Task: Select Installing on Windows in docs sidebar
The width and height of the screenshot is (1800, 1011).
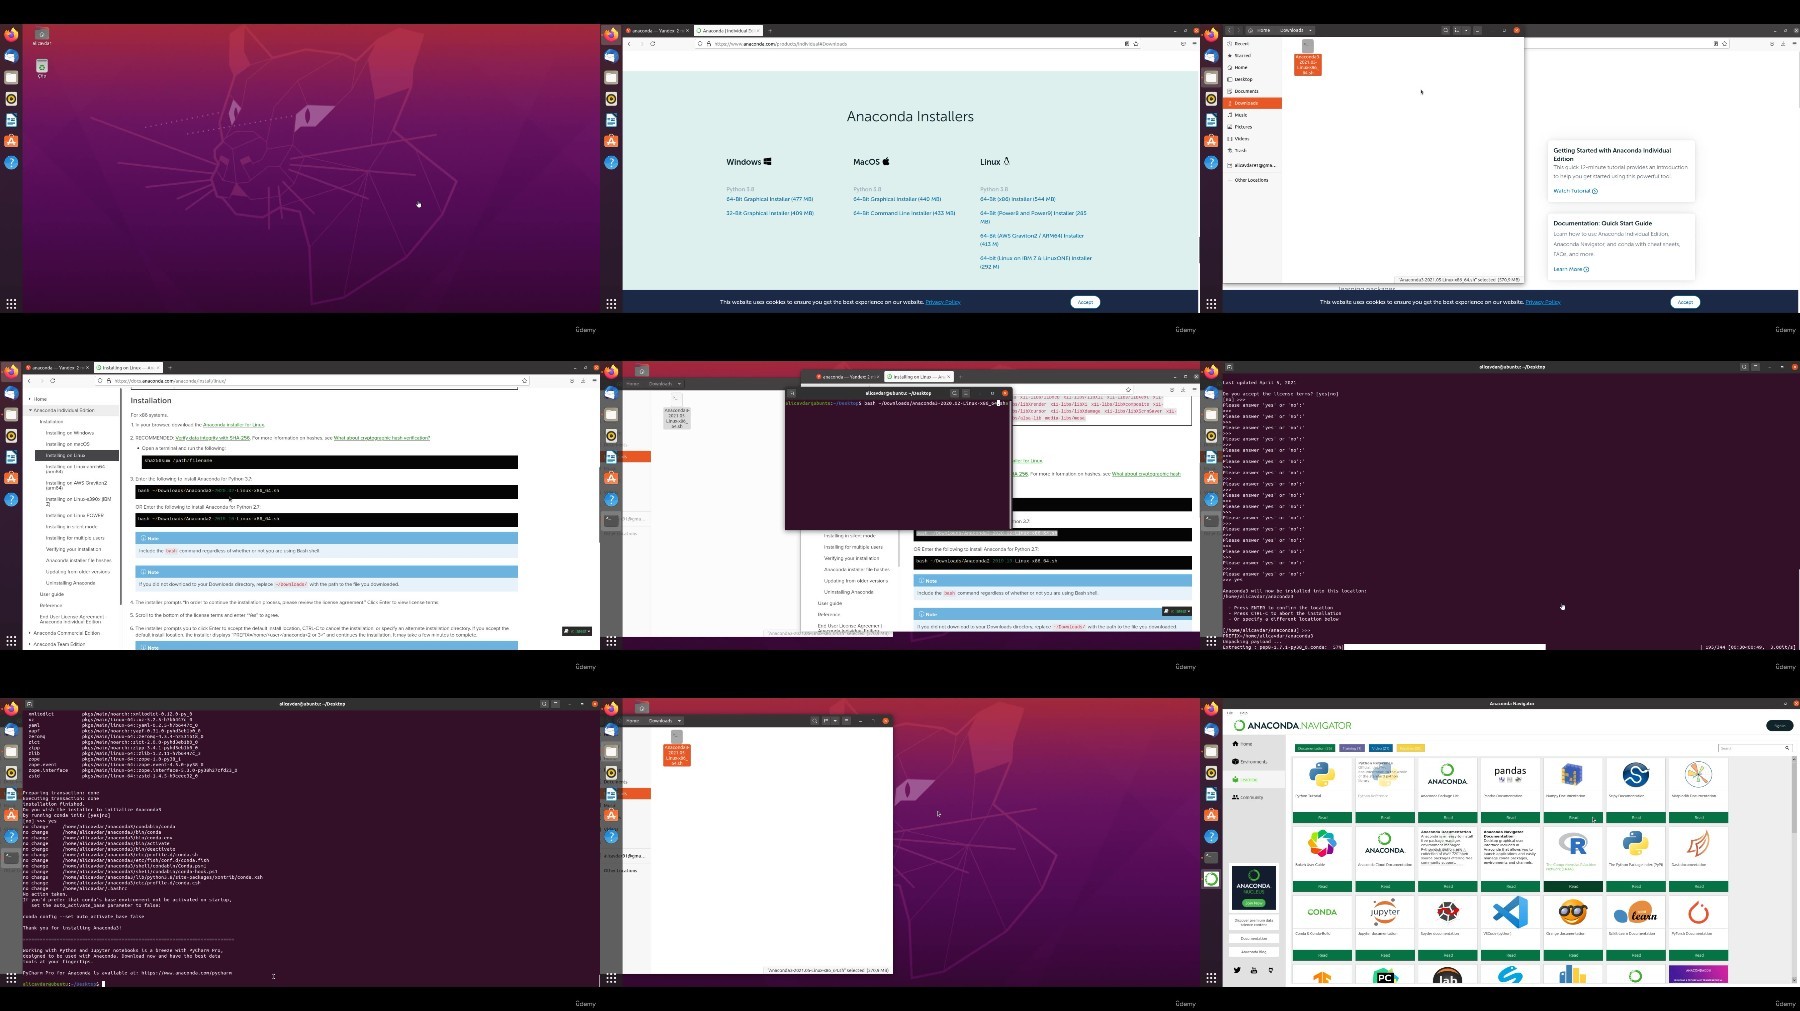Action: point(69,433)
